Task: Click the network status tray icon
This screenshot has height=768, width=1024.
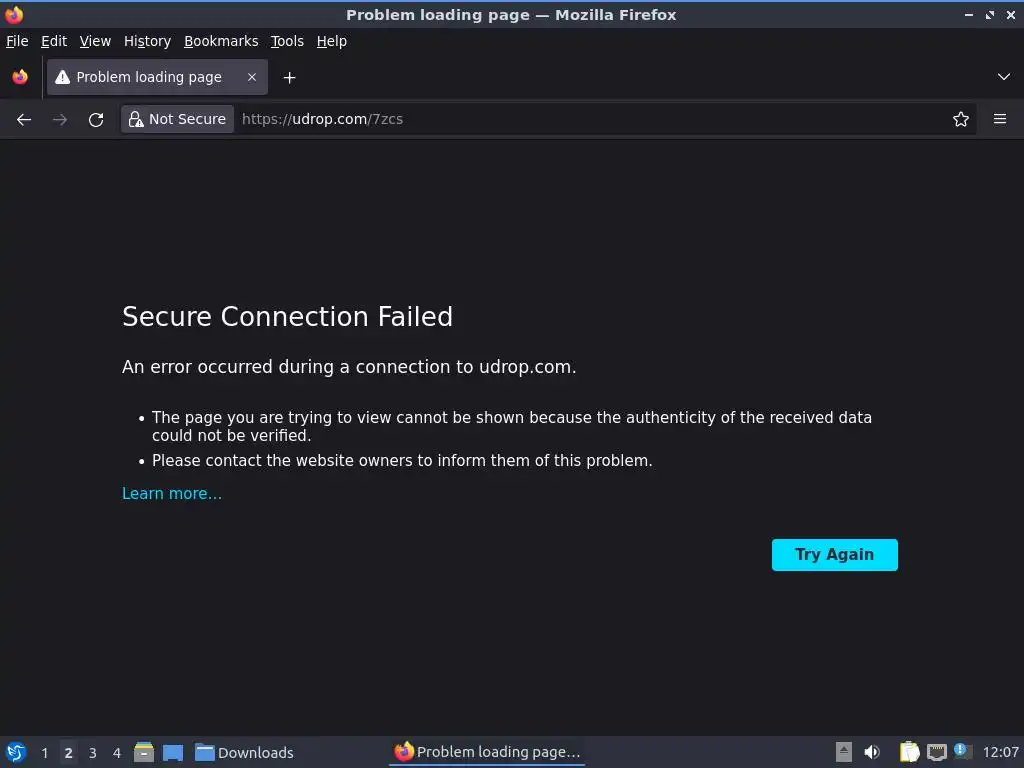Action: click(x=937, y=752)
